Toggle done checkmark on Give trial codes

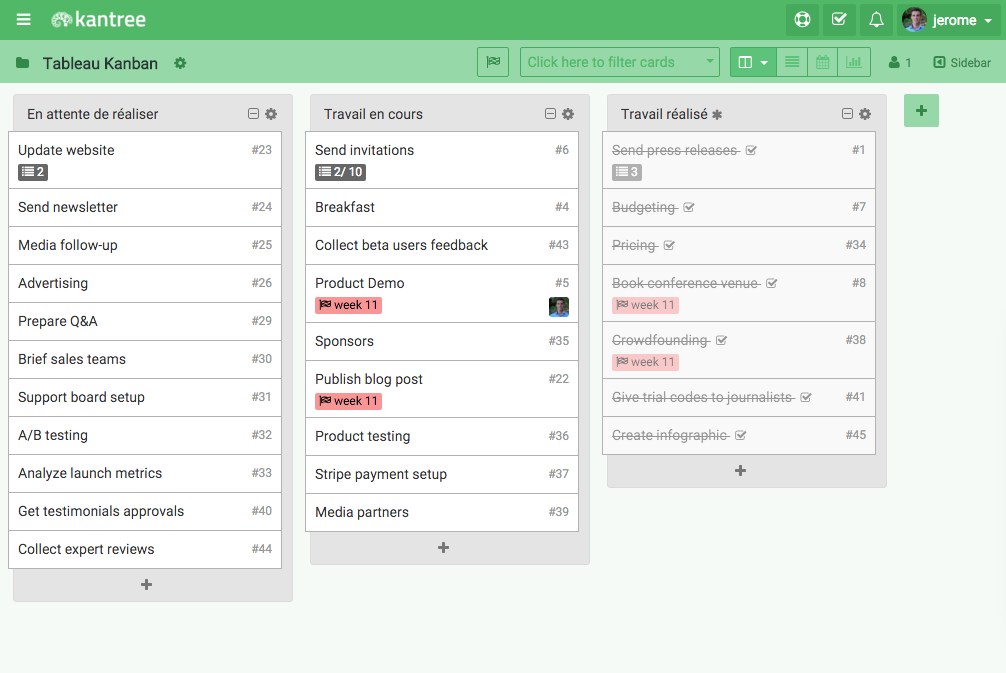pos(806,397)
